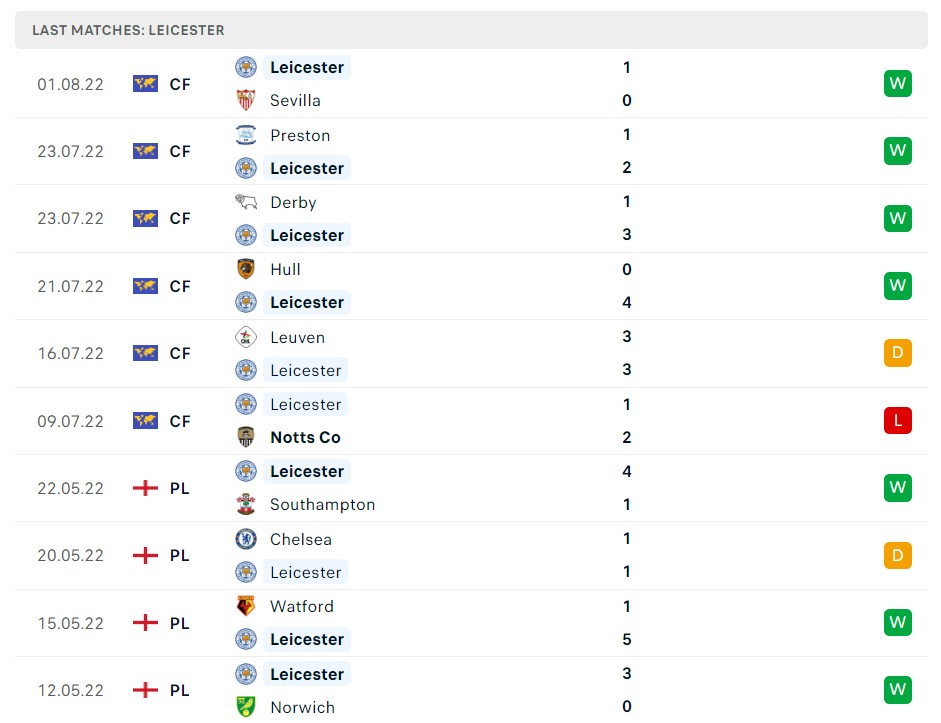Select the Notts Co team name

[x=305, y=437]
